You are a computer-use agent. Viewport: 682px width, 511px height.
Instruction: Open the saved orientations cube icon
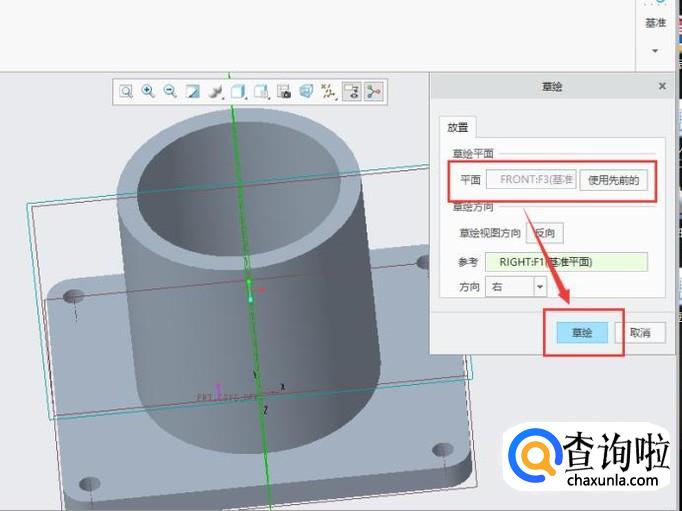pos(239,92)
